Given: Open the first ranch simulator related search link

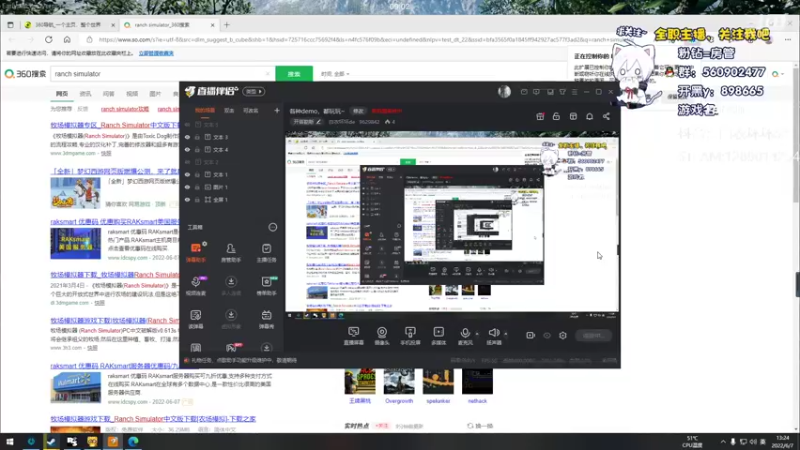Looking at the screenshot, I should coord(124,109).
